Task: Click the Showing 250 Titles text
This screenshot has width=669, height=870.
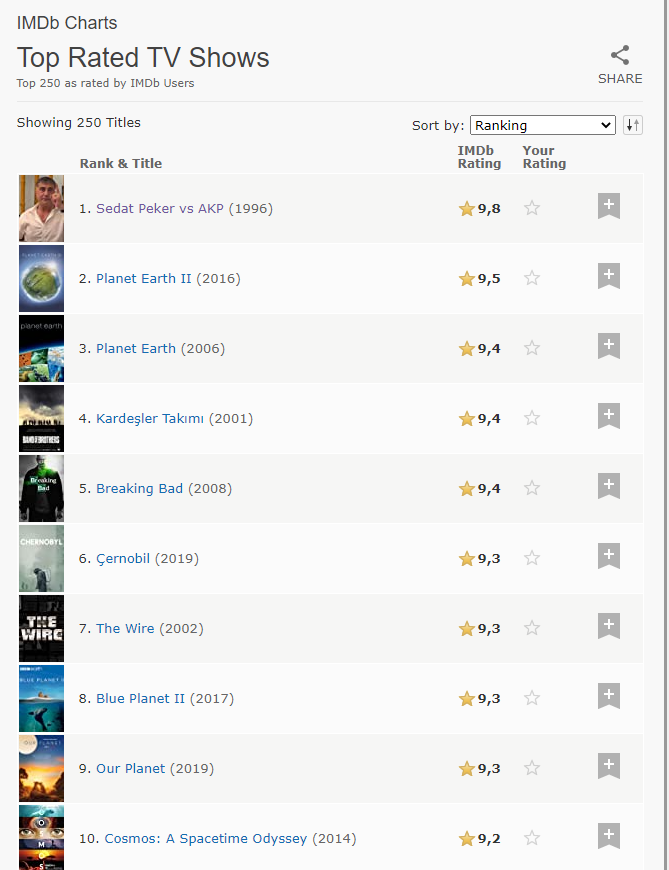Action: pyautogui.click(x=79, y=123)
